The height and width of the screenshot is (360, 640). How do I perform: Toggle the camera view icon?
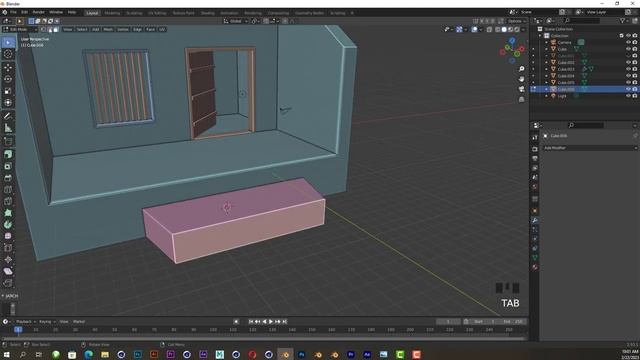coord(521,89)
